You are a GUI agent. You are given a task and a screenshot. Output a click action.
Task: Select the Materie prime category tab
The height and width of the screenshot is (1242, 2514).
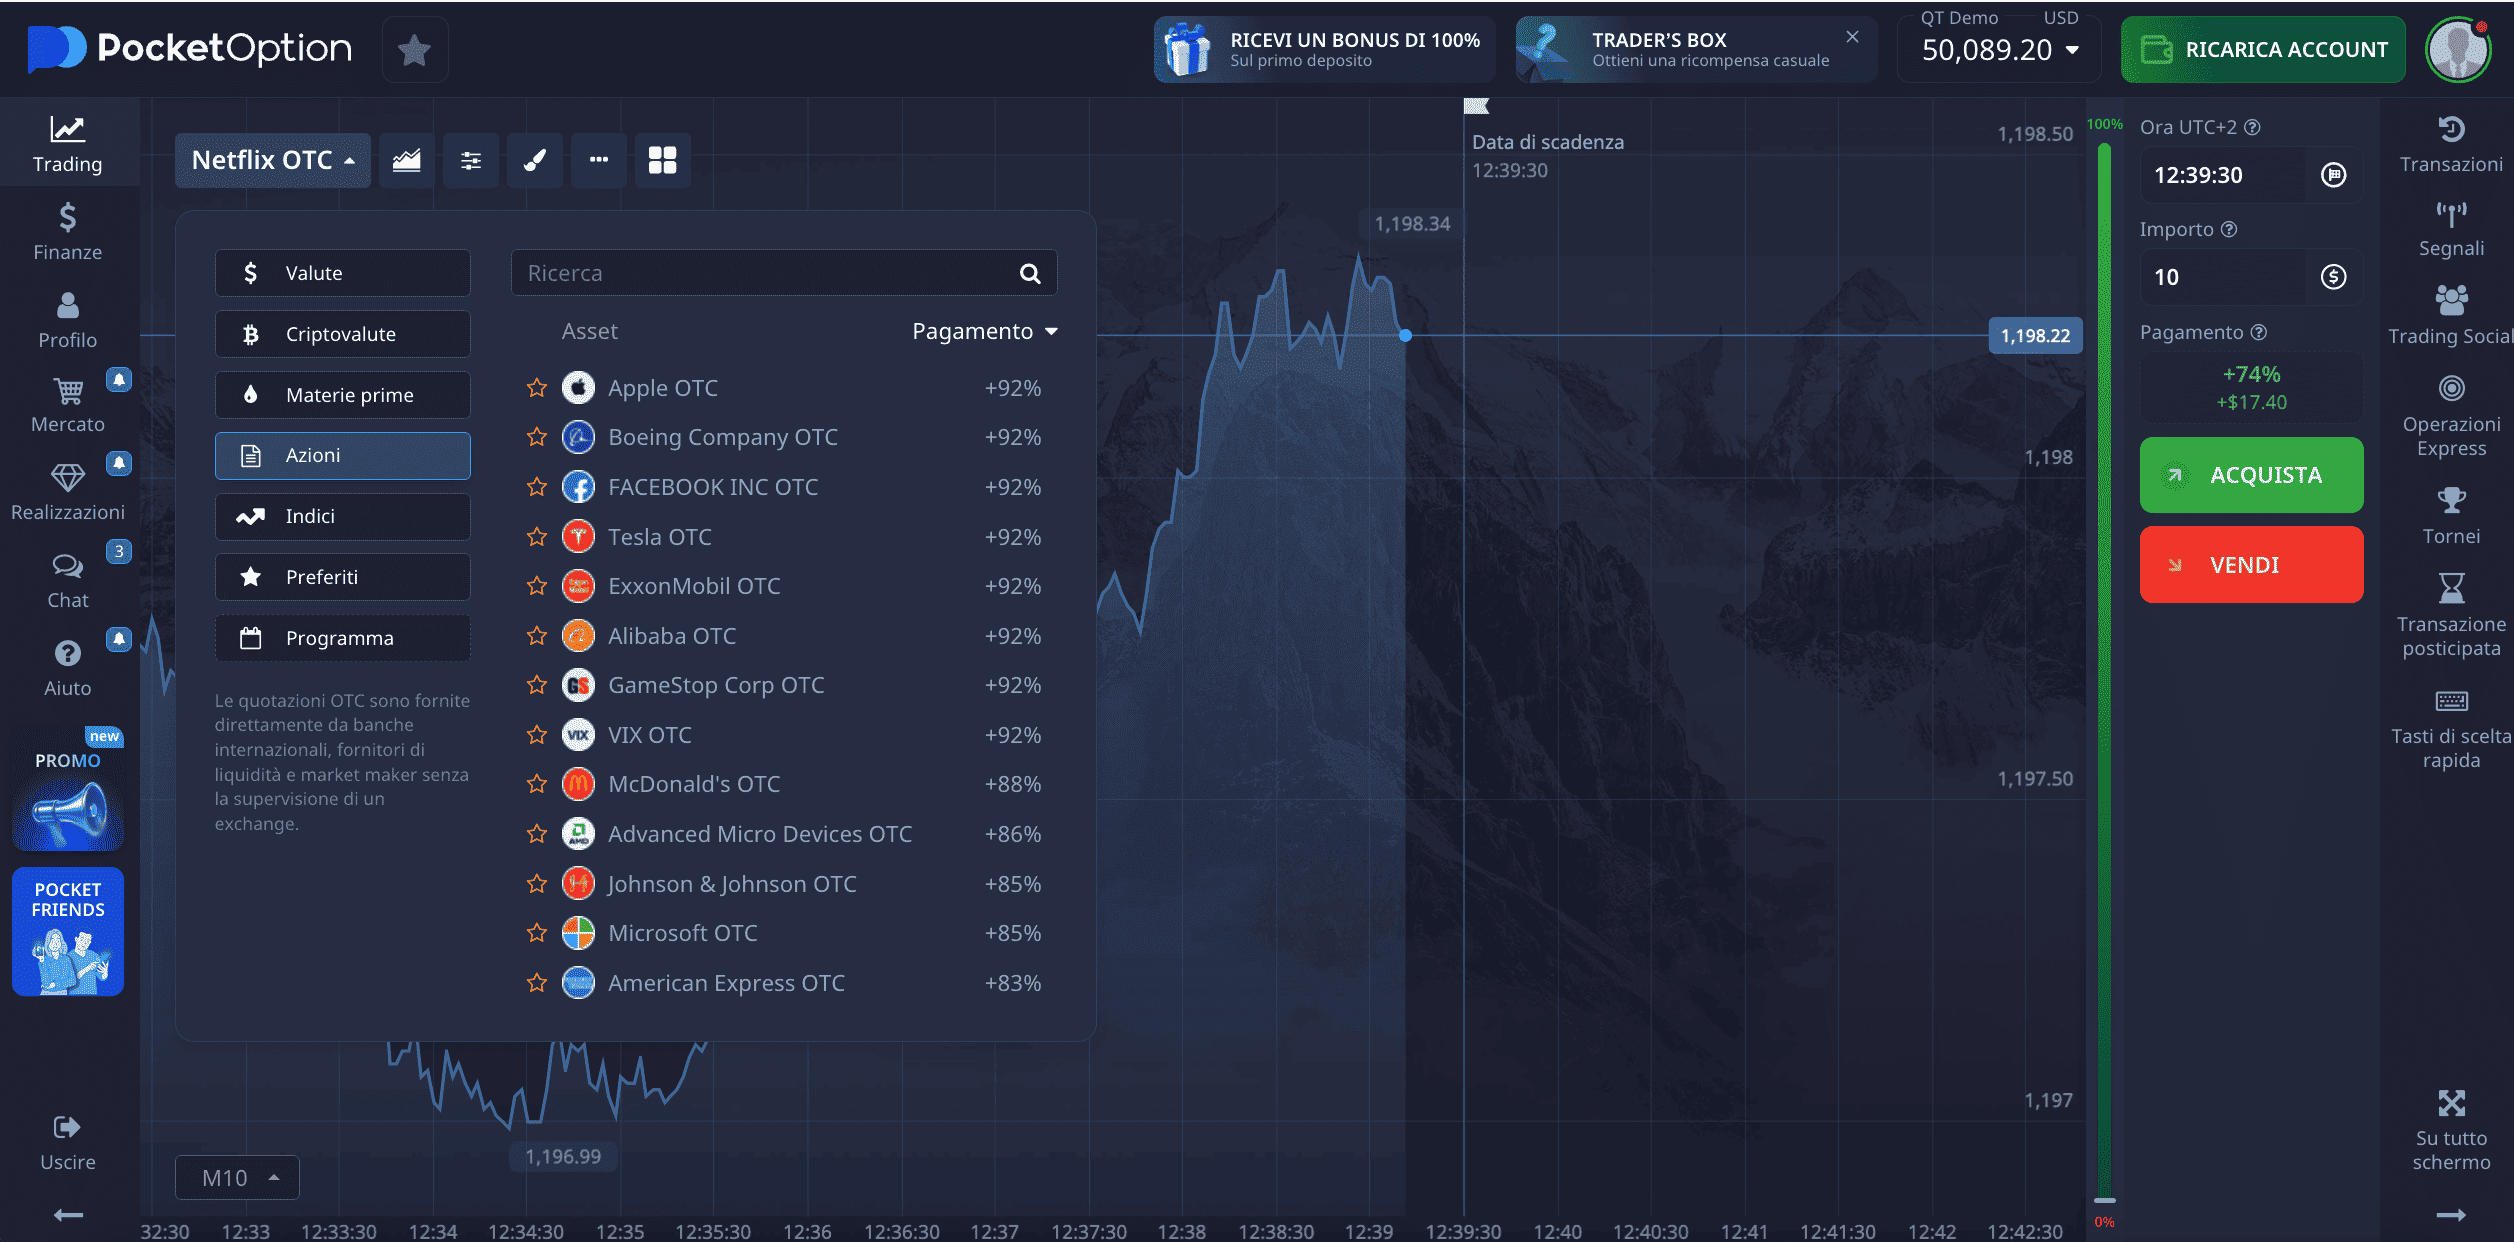pyautogui.click(x=342, y=395)
